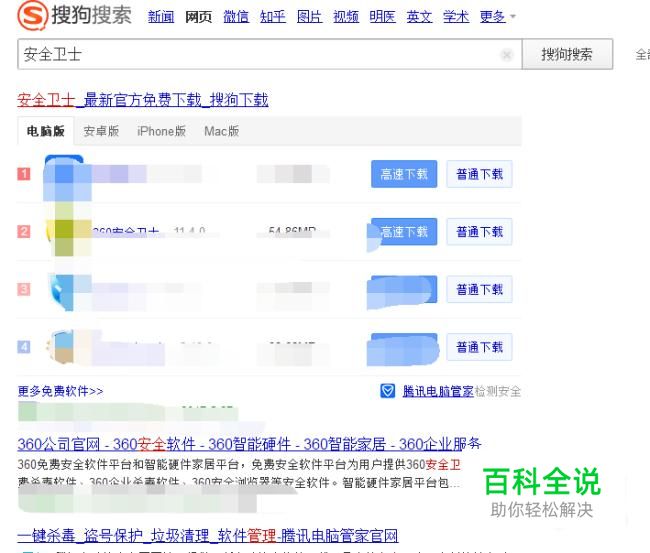Open the 视频 search category
The height and width of the screenshot is (553, 650).
pyautogui.click(x=346, y=17)
